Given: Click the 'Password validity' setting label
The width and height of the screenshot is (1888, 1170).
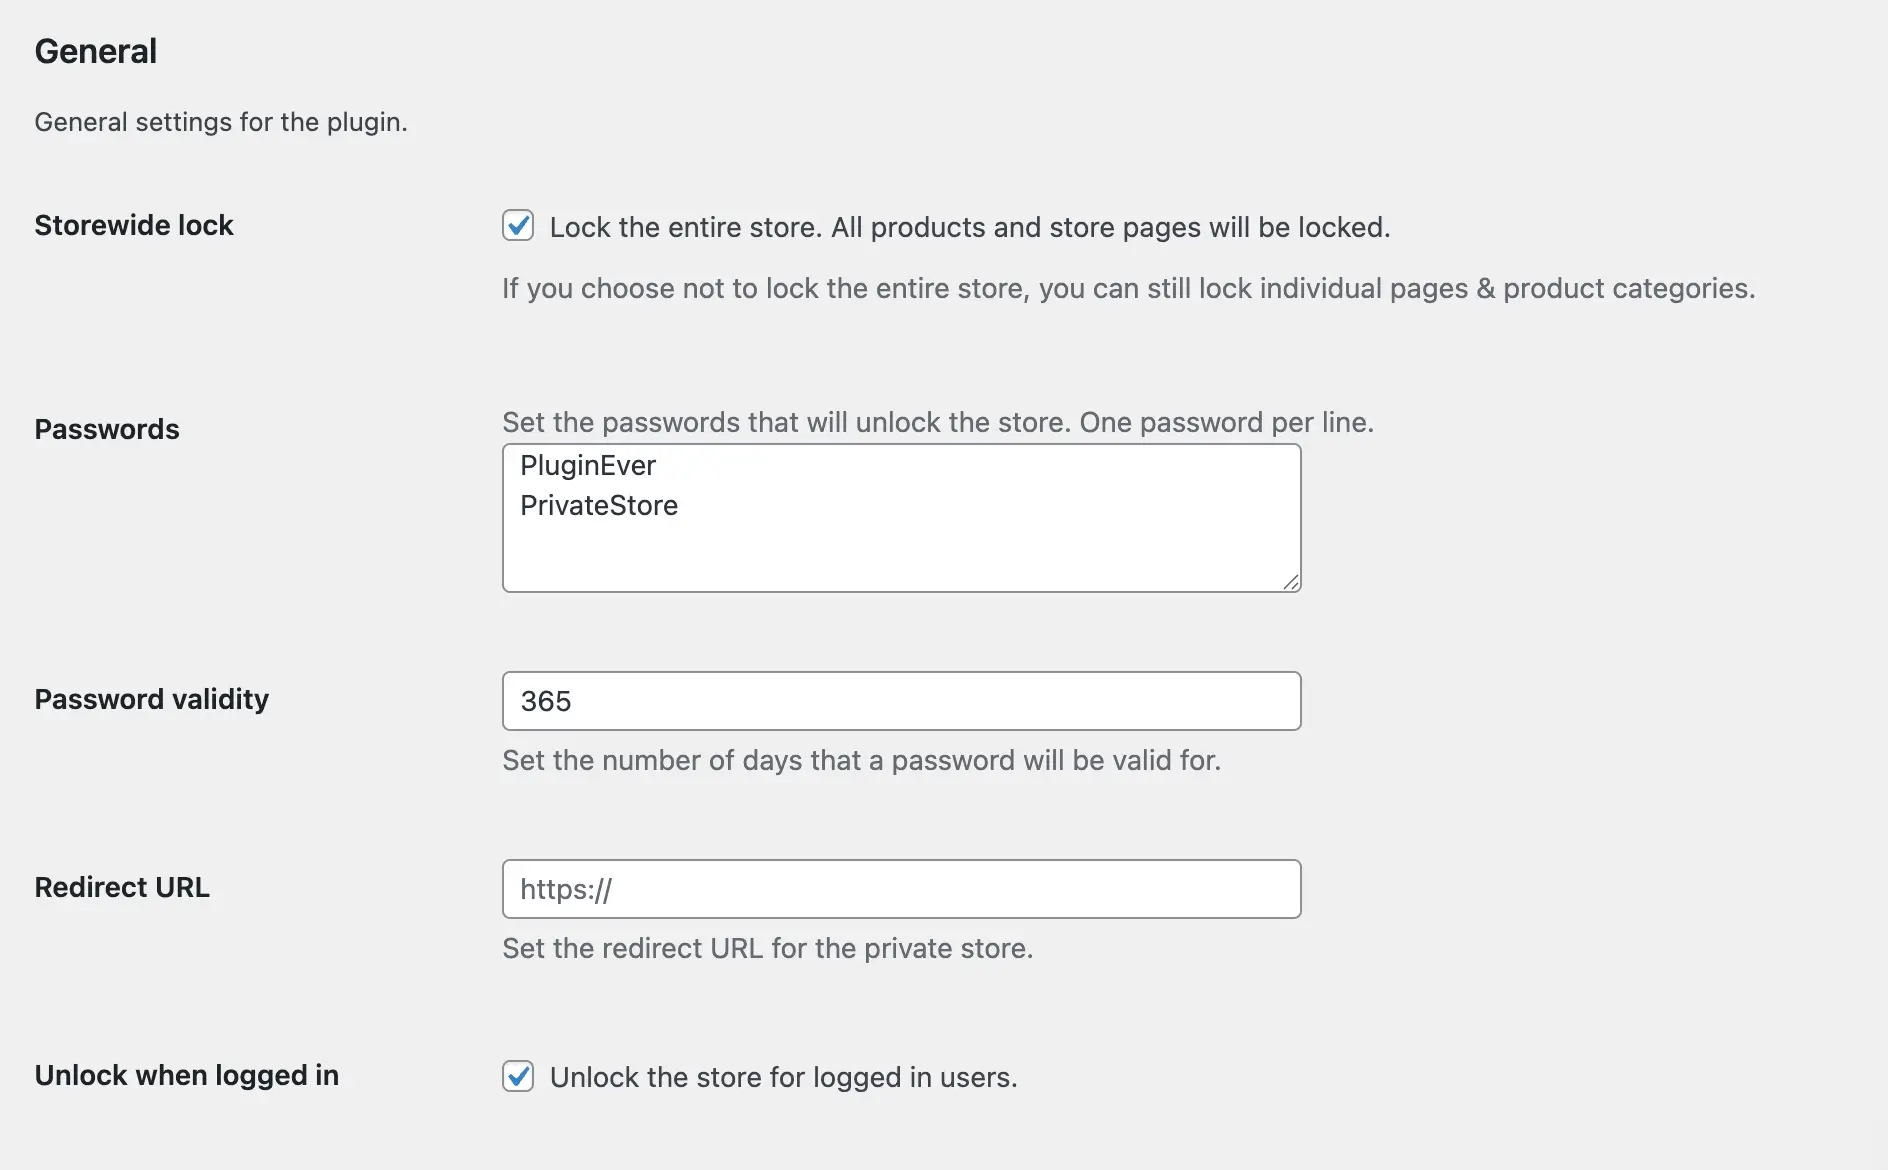Looking at the screenshot, I should pos(152,700).
